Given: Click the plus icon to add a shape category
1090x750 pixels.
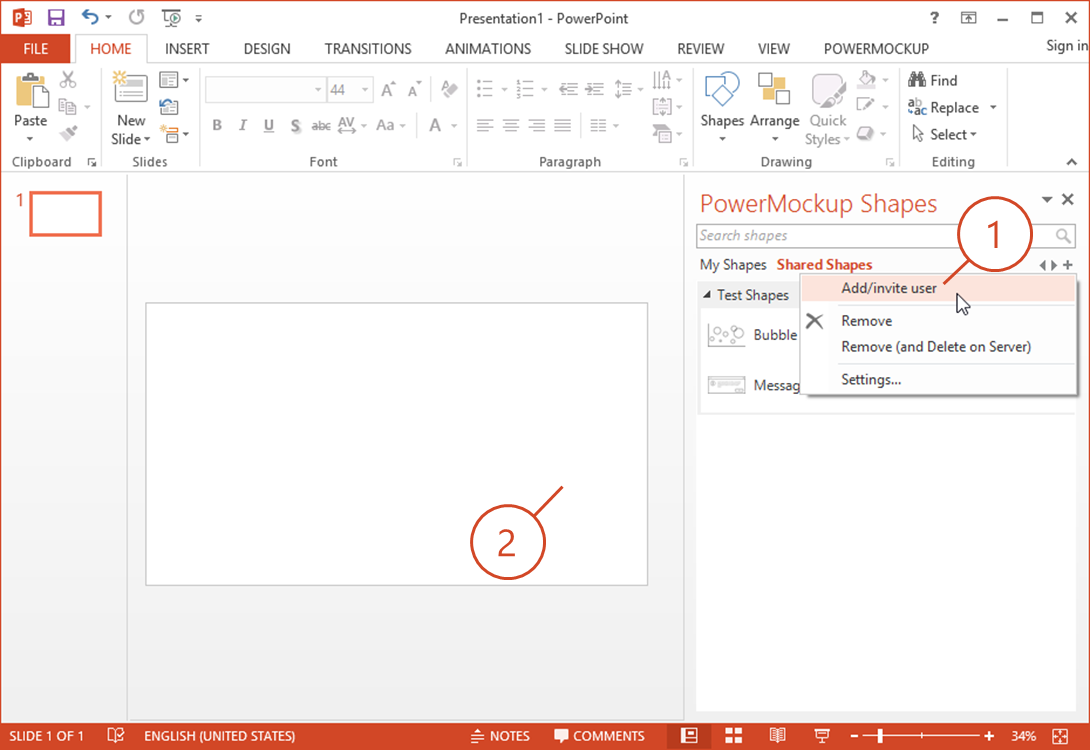Looking at the screenshot, I should click(1068, 265).
